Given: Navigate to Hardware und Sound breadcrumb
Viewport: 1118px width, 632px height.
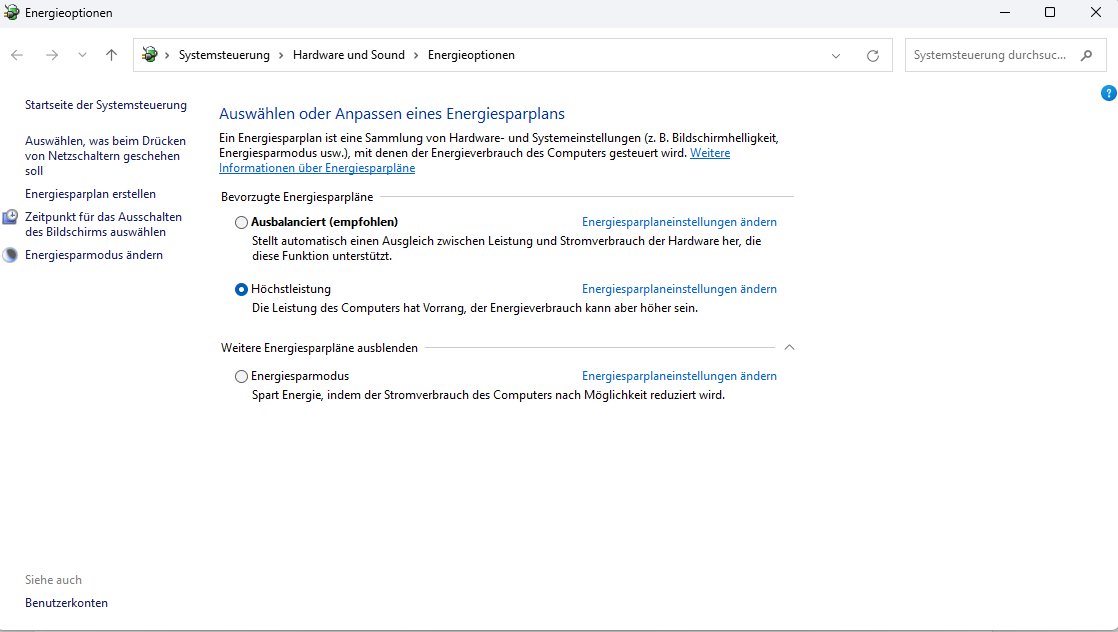Looking at the screenshot, I should click(349, 55).
